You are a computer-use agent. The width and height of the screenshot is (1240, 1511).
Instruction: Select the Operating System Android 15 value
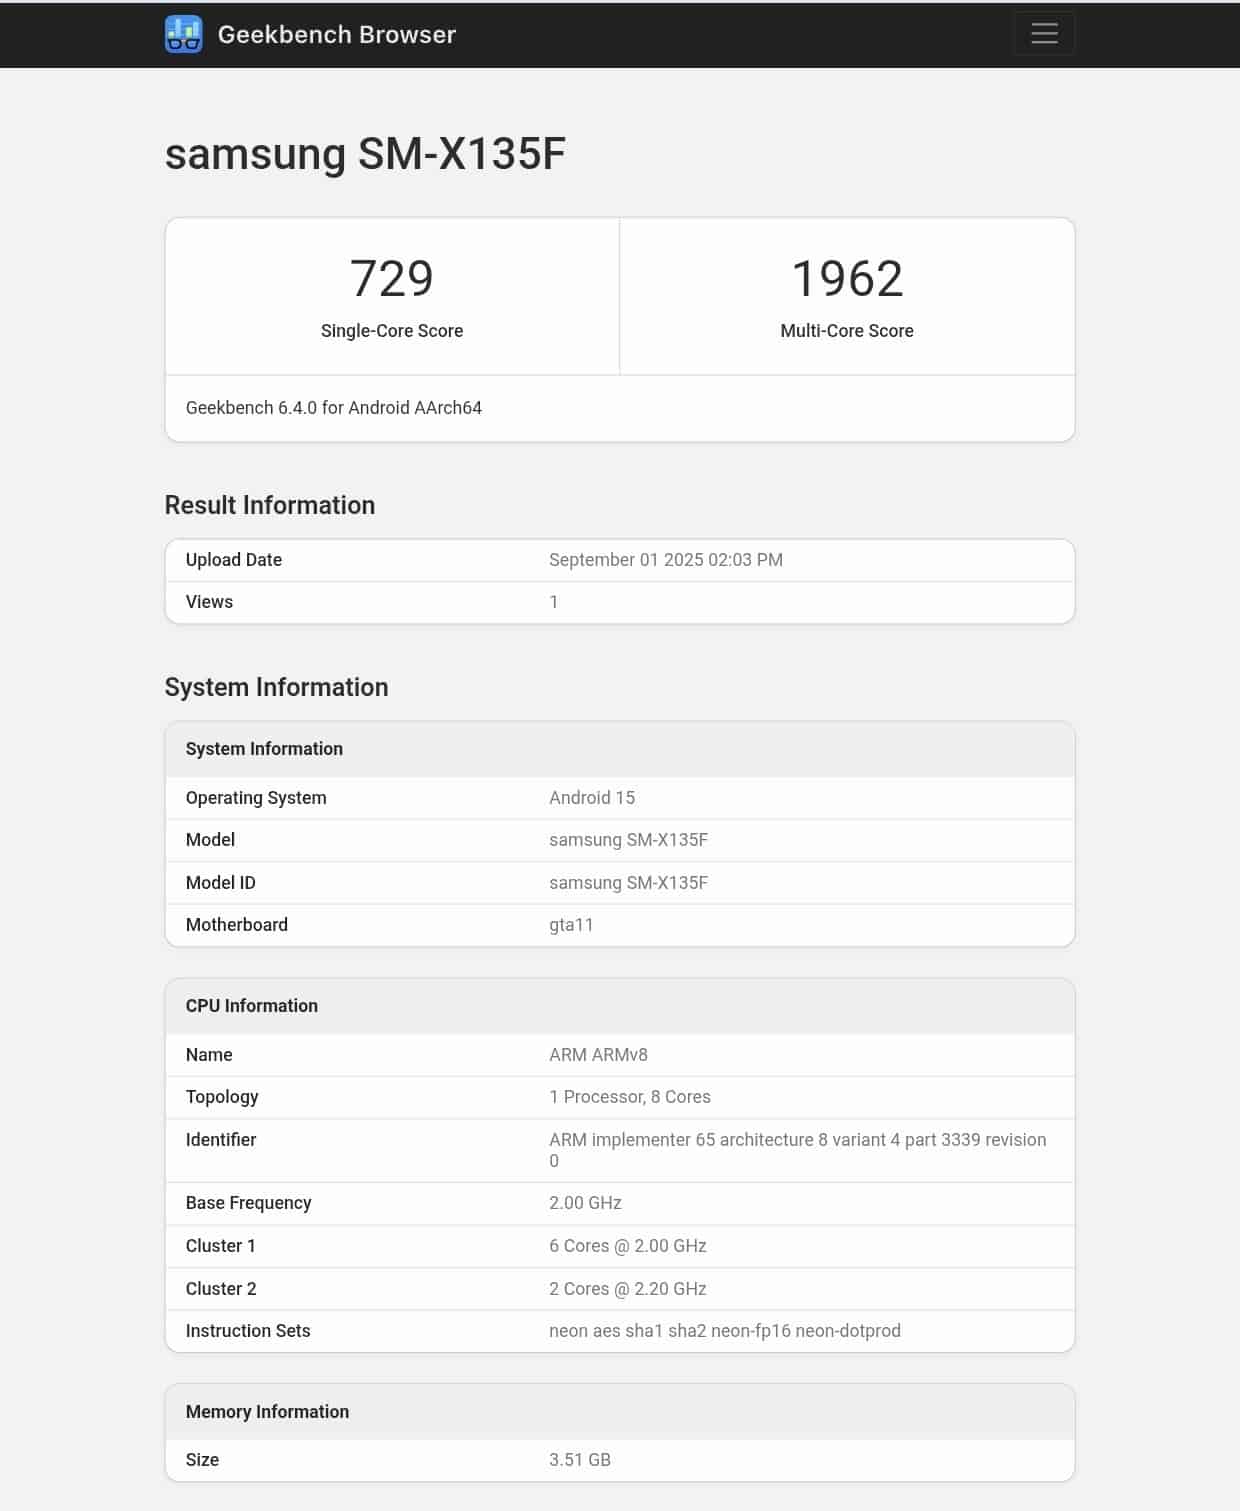[593, 797]
